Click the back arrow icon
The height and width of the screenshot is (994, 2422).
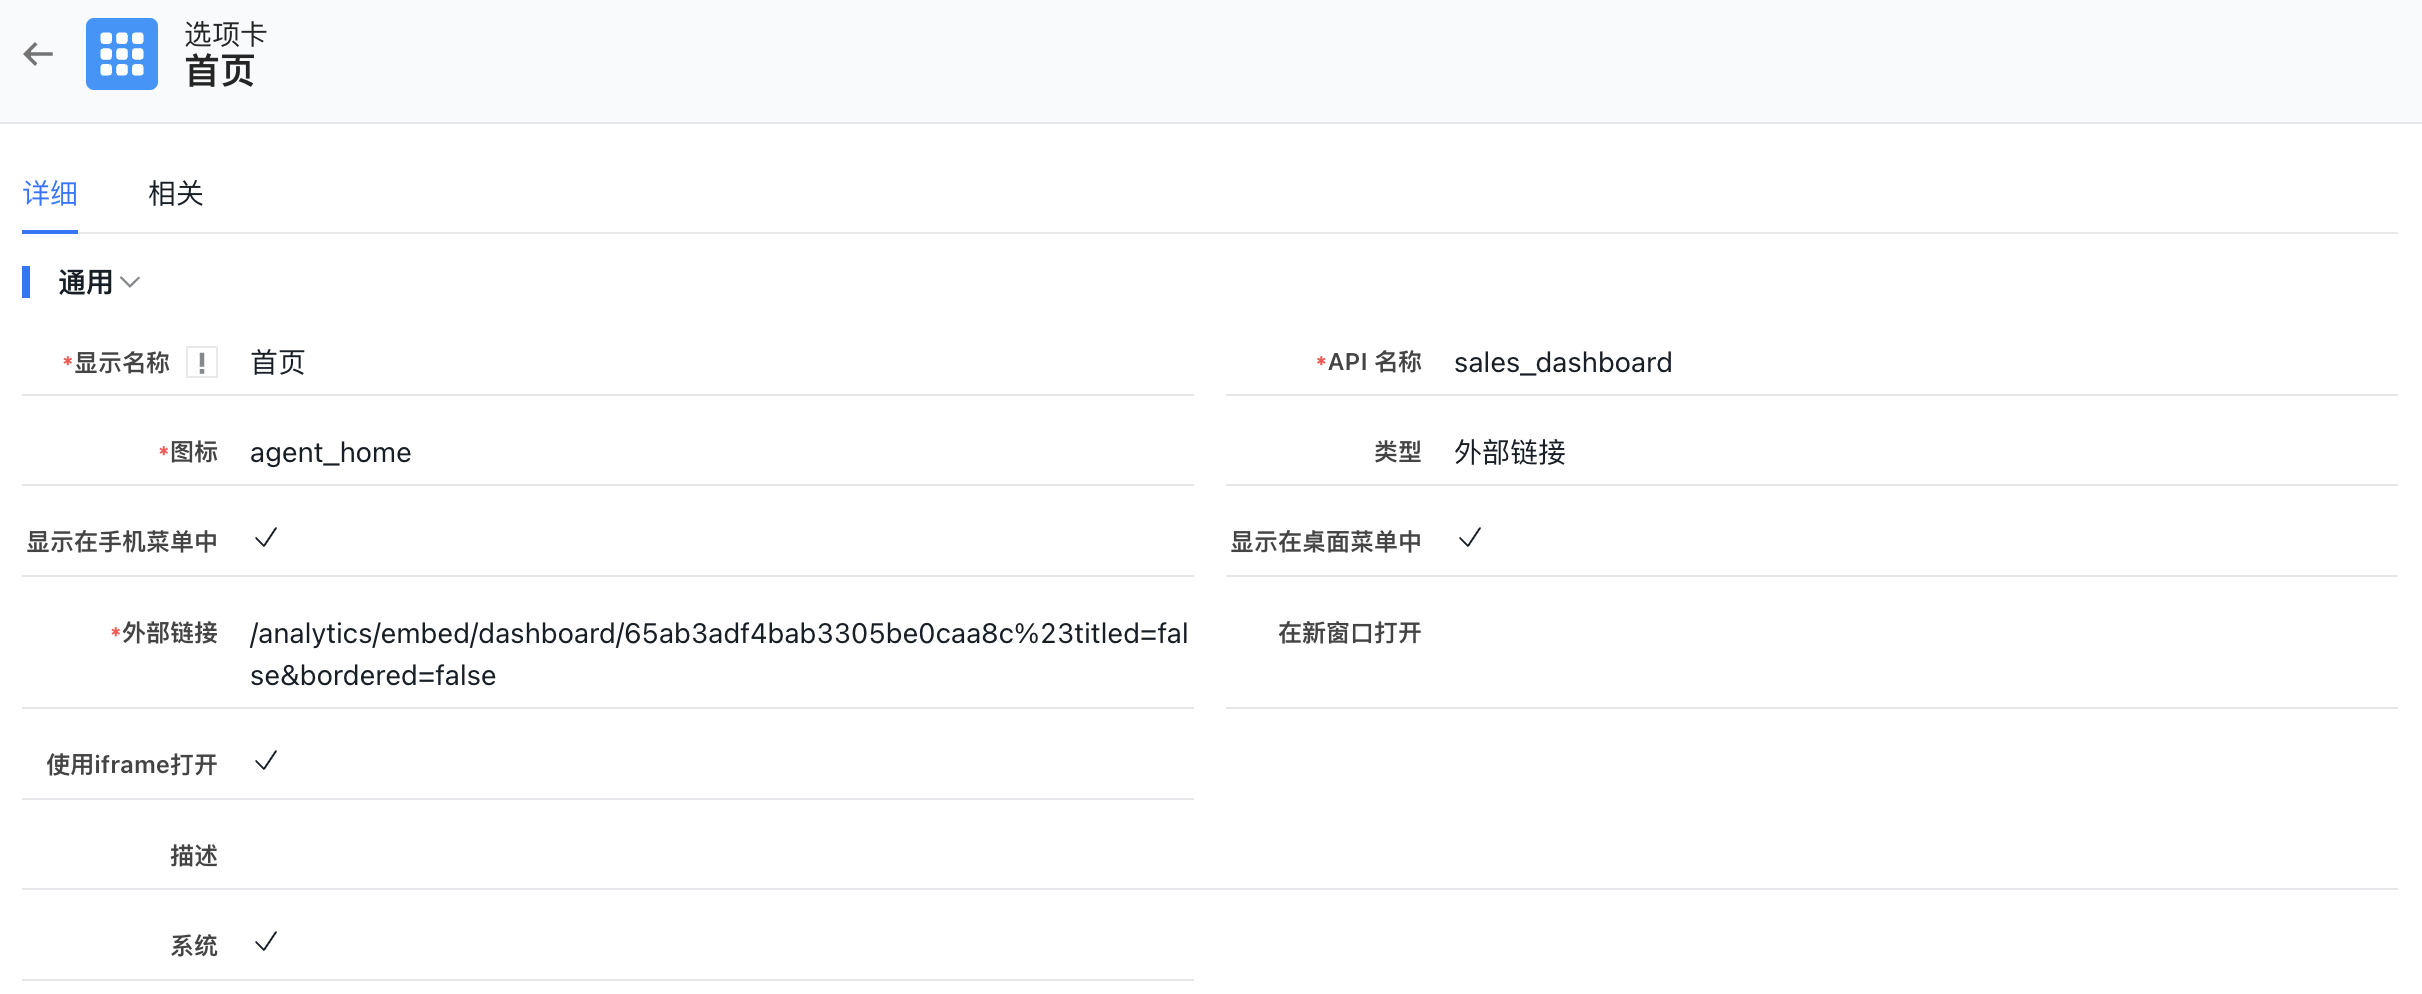click(38, 54)
